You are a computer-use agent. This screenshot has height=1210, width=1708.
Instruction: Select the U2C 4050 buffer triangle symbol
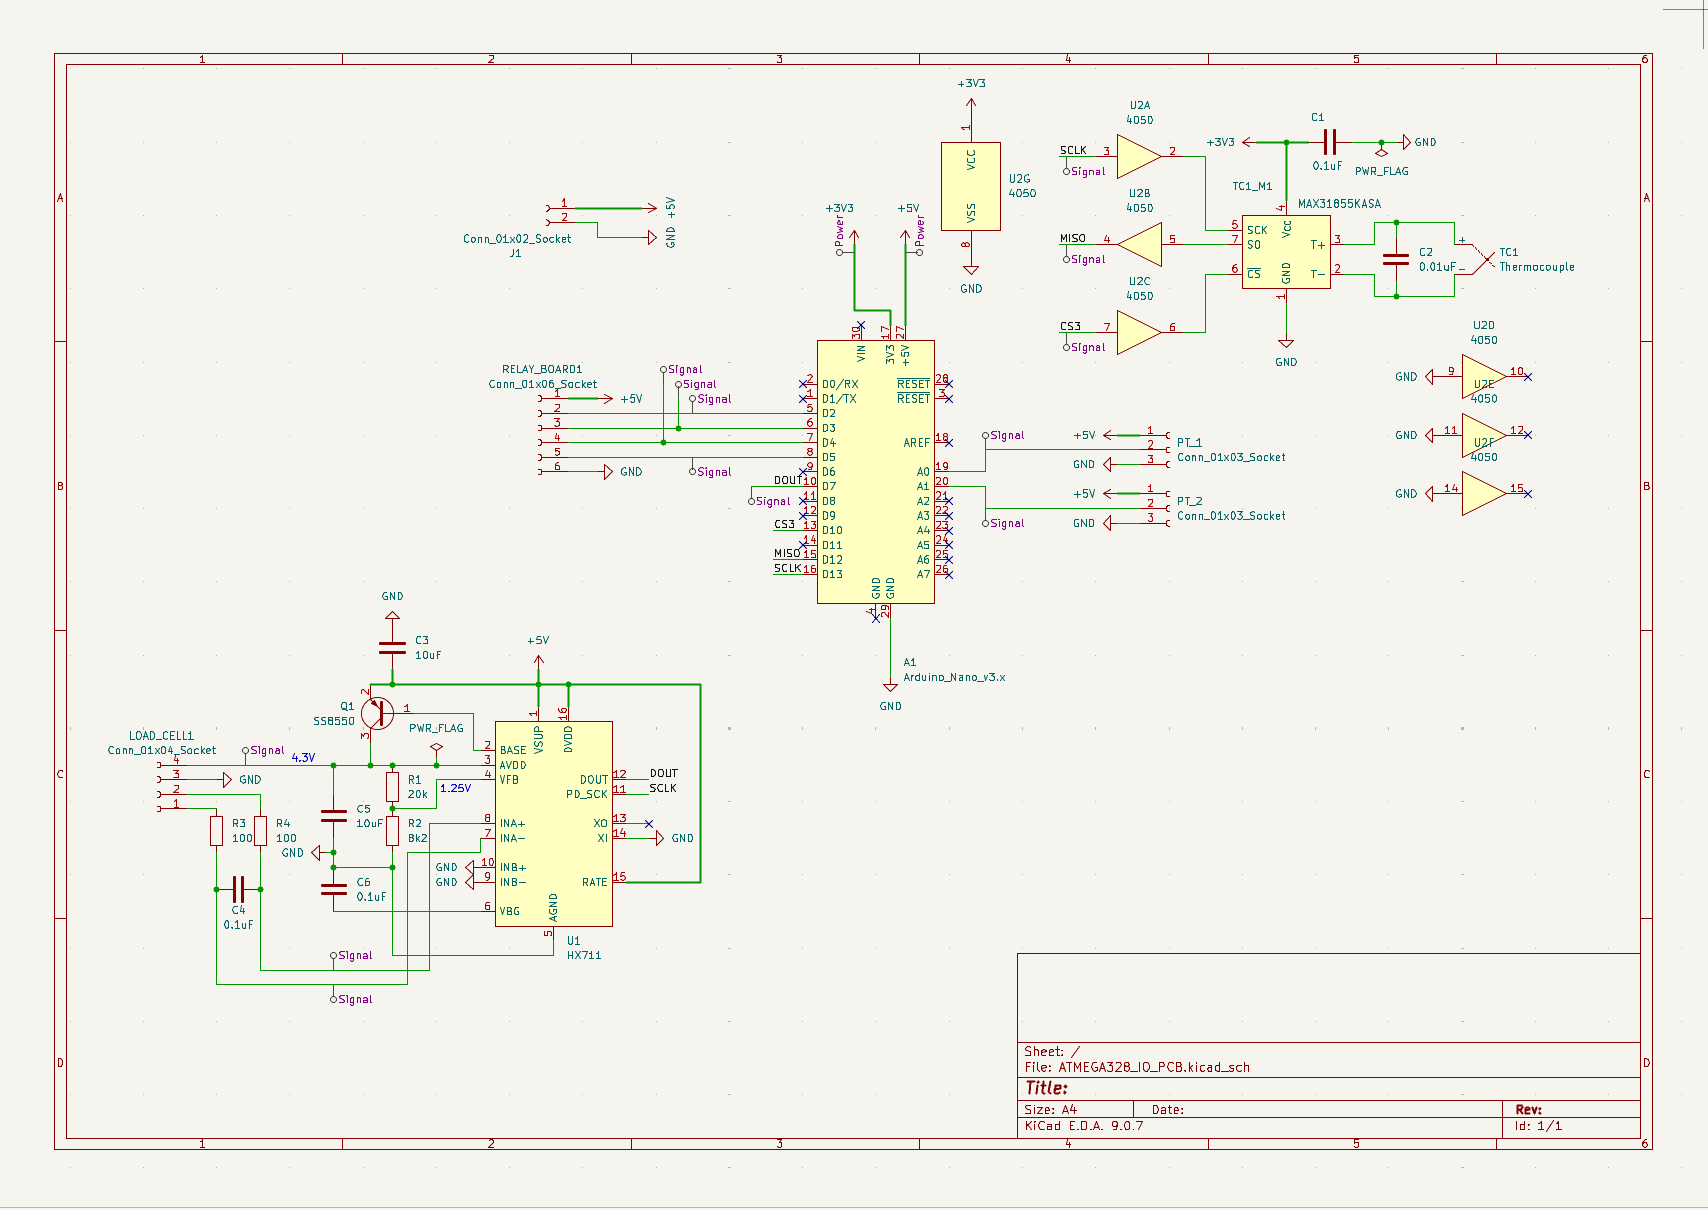[x=1138, y=333]
